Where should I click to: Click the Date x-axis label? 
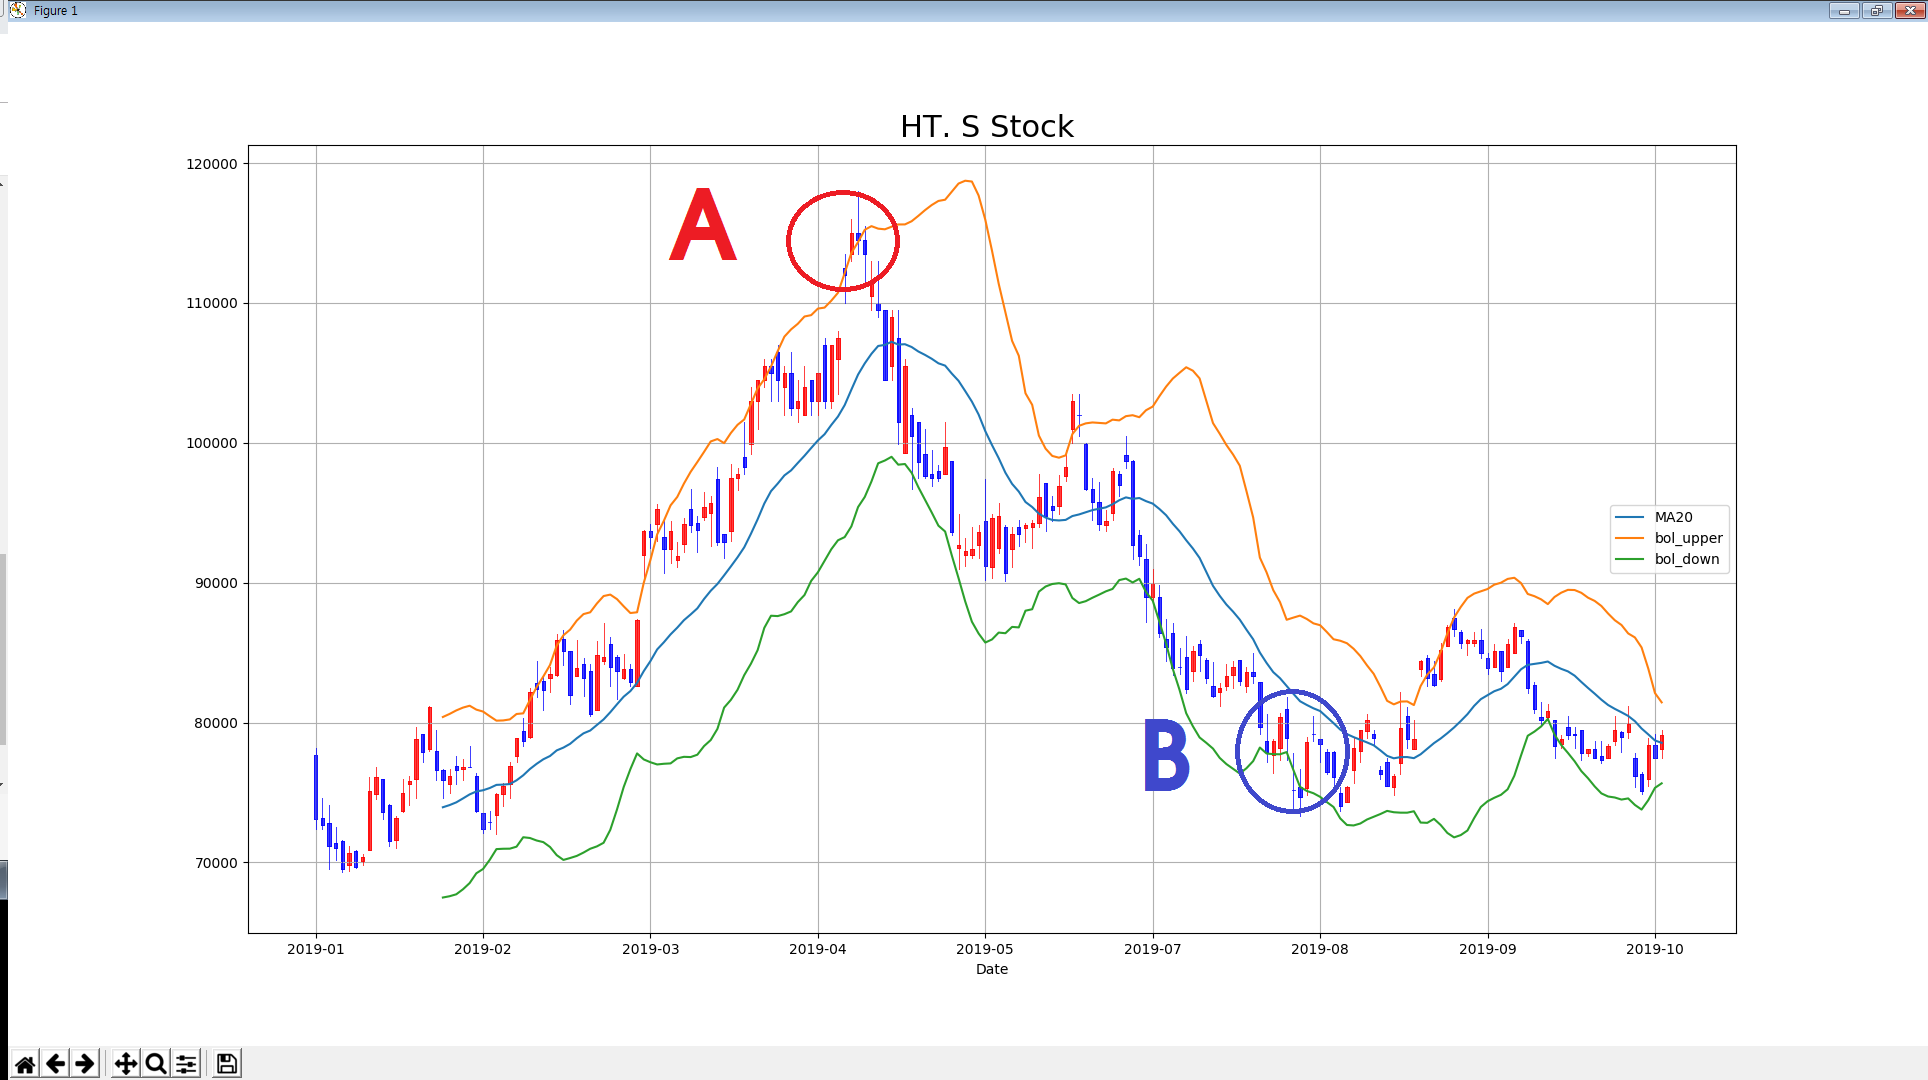coord(991,969)
